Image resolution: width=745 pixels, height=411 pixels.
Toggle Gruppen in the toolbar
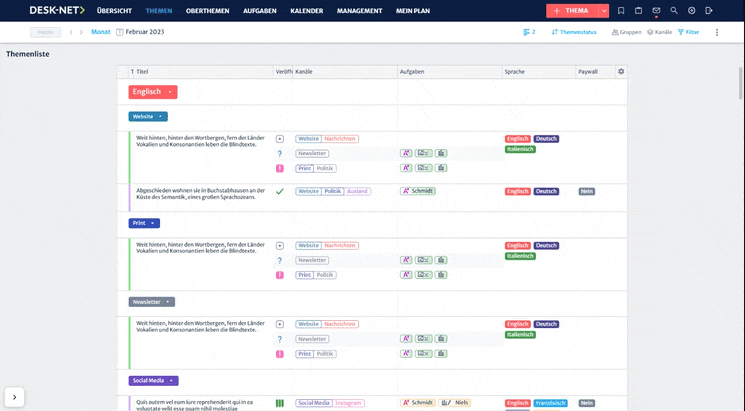[626, 32]
